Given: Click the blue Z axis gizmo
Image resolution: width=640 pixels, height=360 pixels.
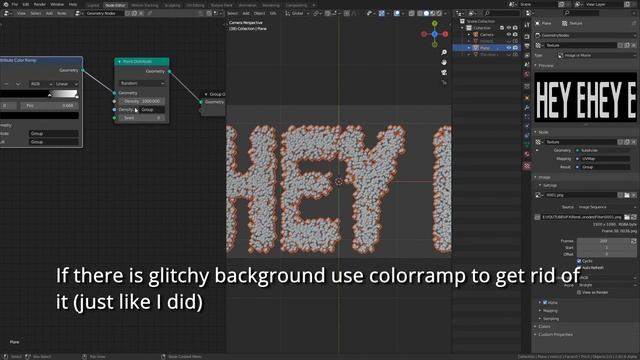Looking at the screenshot, I should tap(435, 34).
